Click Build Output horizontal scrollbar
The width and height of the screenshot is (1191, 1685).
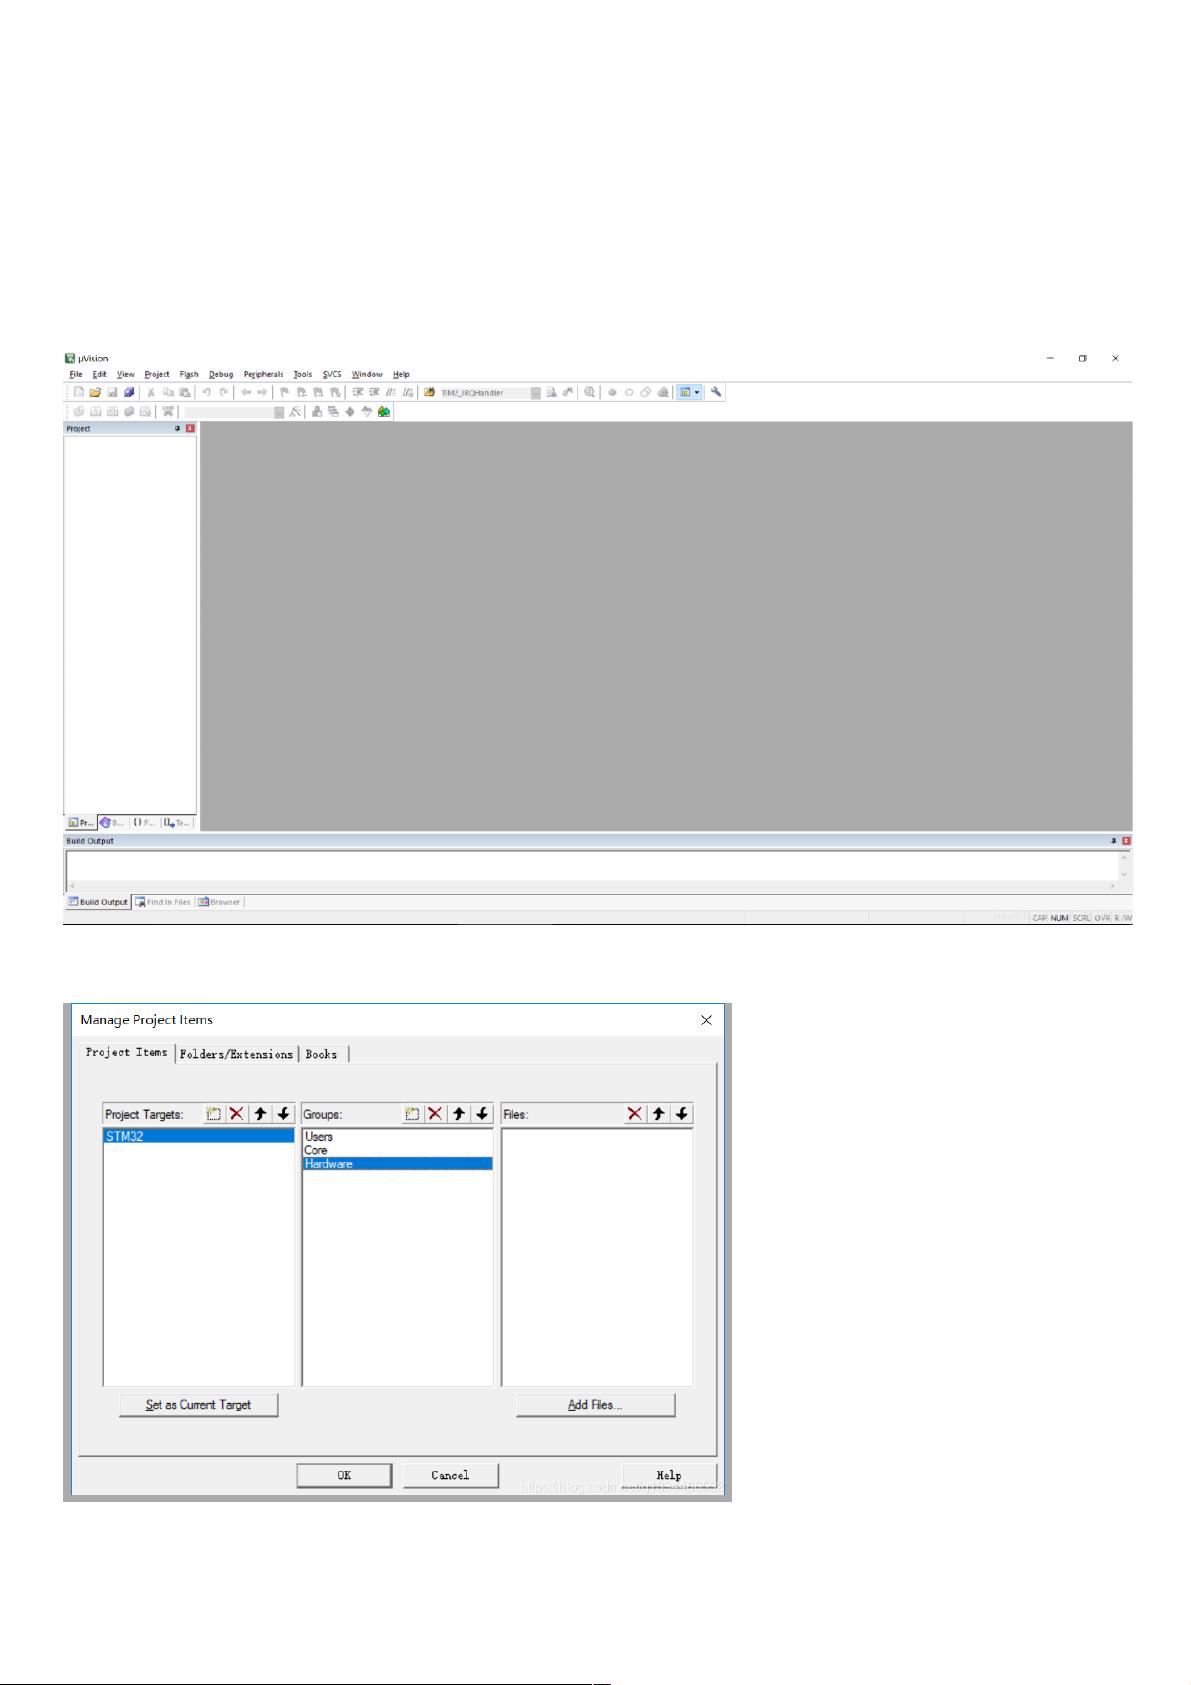592,886
